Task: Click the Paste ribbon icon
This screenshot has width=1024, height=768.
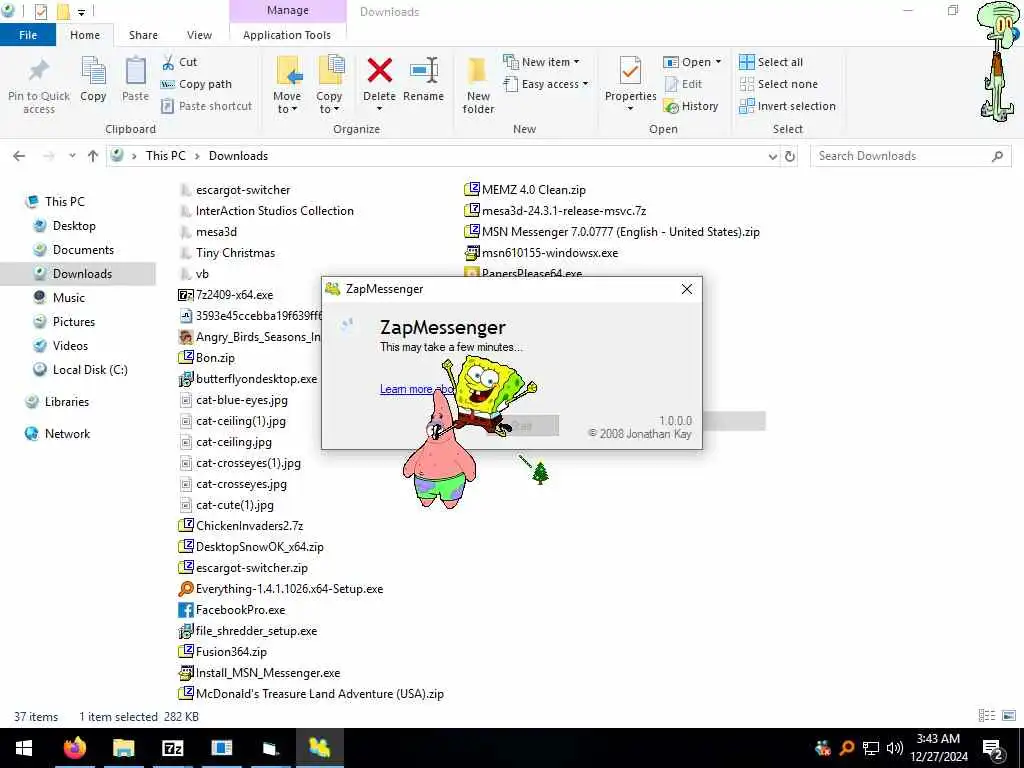Action: point(136,71)
